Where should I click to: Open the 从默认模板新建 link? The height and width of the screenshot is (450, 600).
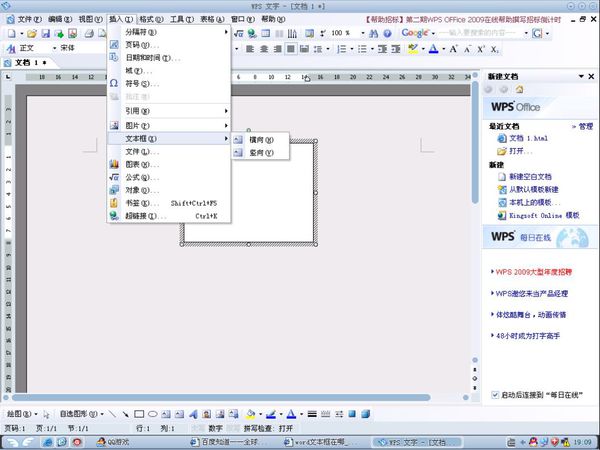pos(538,189)
